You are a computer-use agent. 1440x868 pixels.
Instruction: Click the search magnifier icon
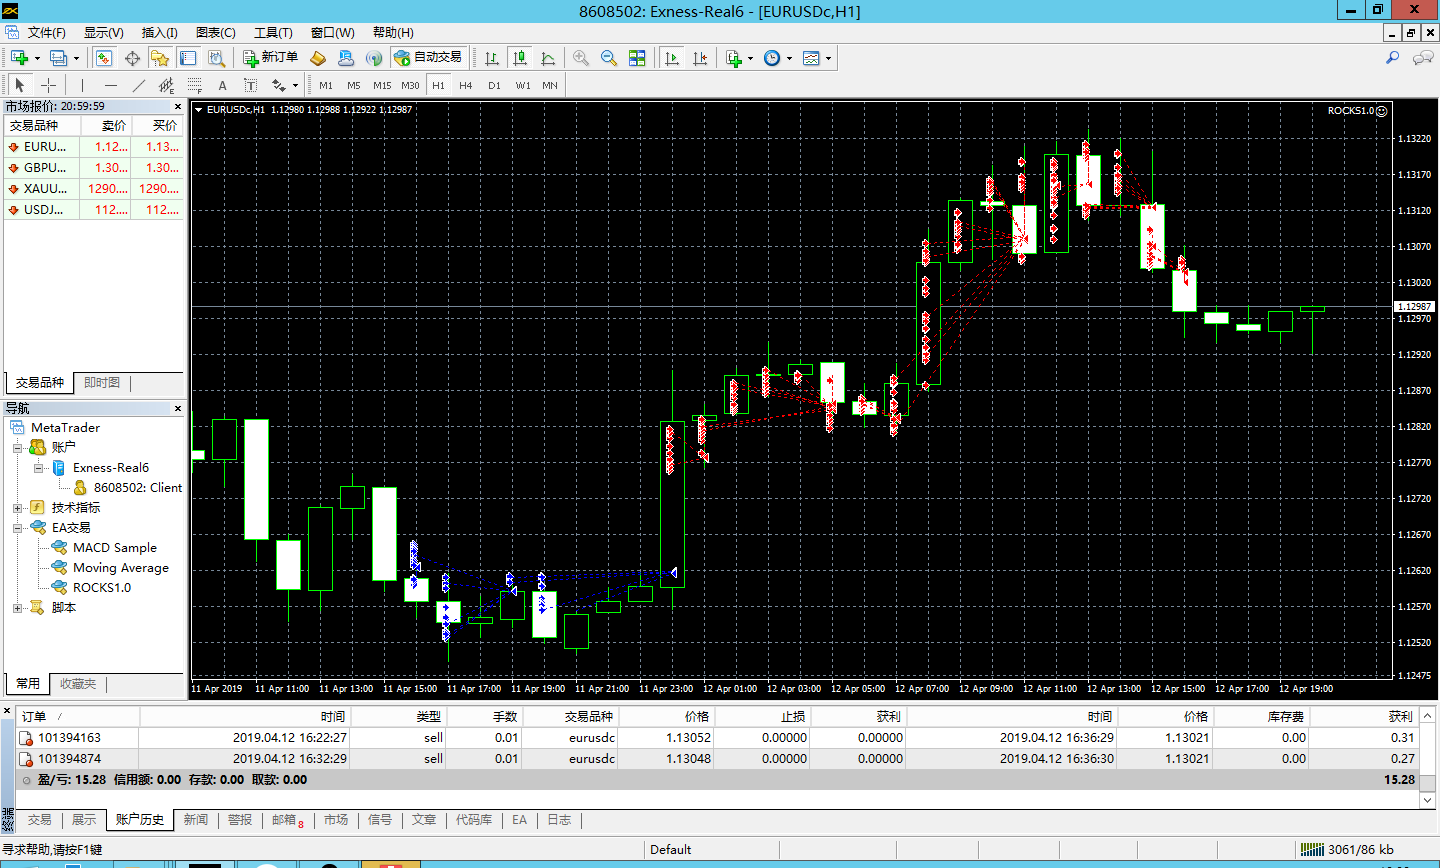tap(1392, 58)
